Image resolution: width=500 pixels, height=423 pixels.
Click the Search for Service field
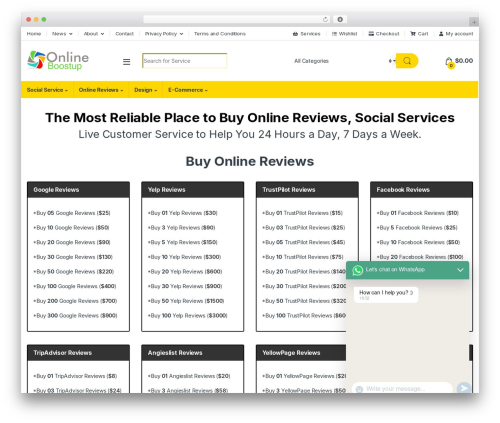185,61
